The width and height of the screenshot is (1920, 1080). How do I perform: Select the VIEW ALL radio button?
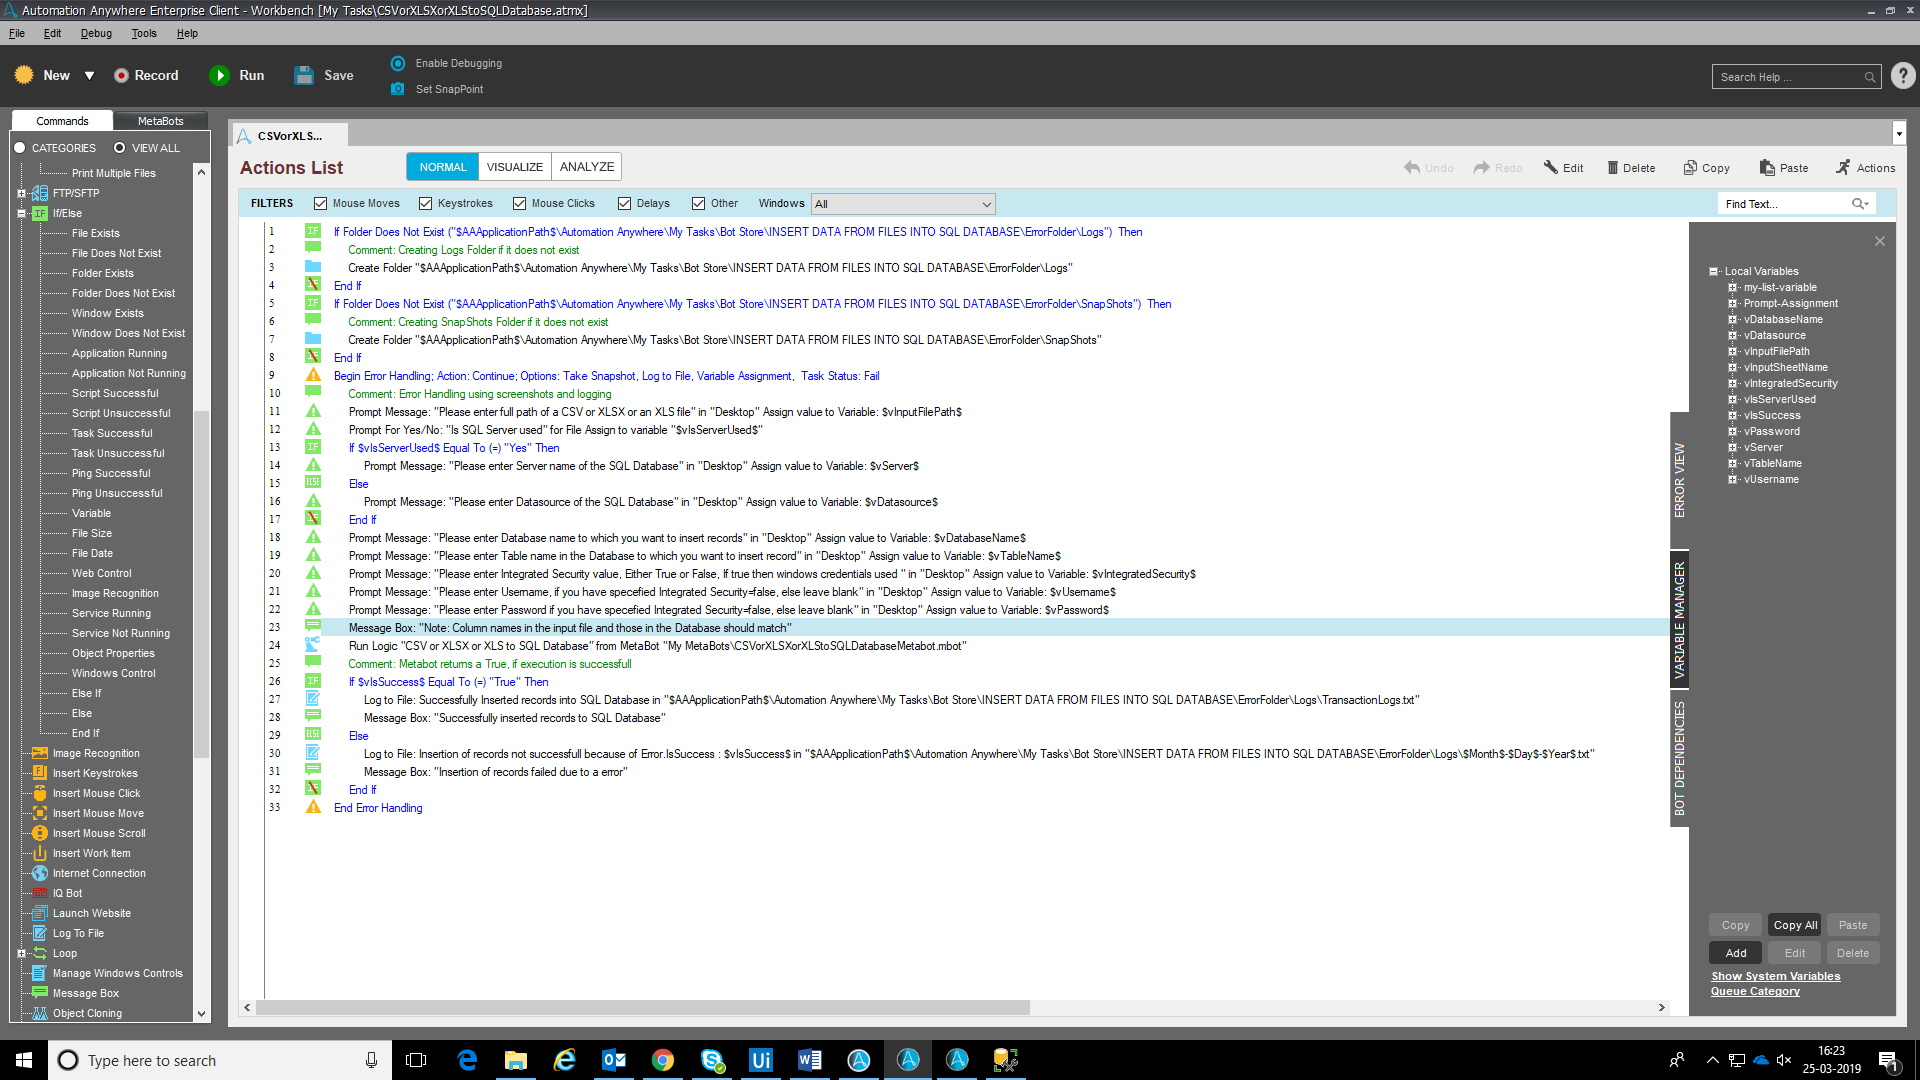(x=120, y=148)
